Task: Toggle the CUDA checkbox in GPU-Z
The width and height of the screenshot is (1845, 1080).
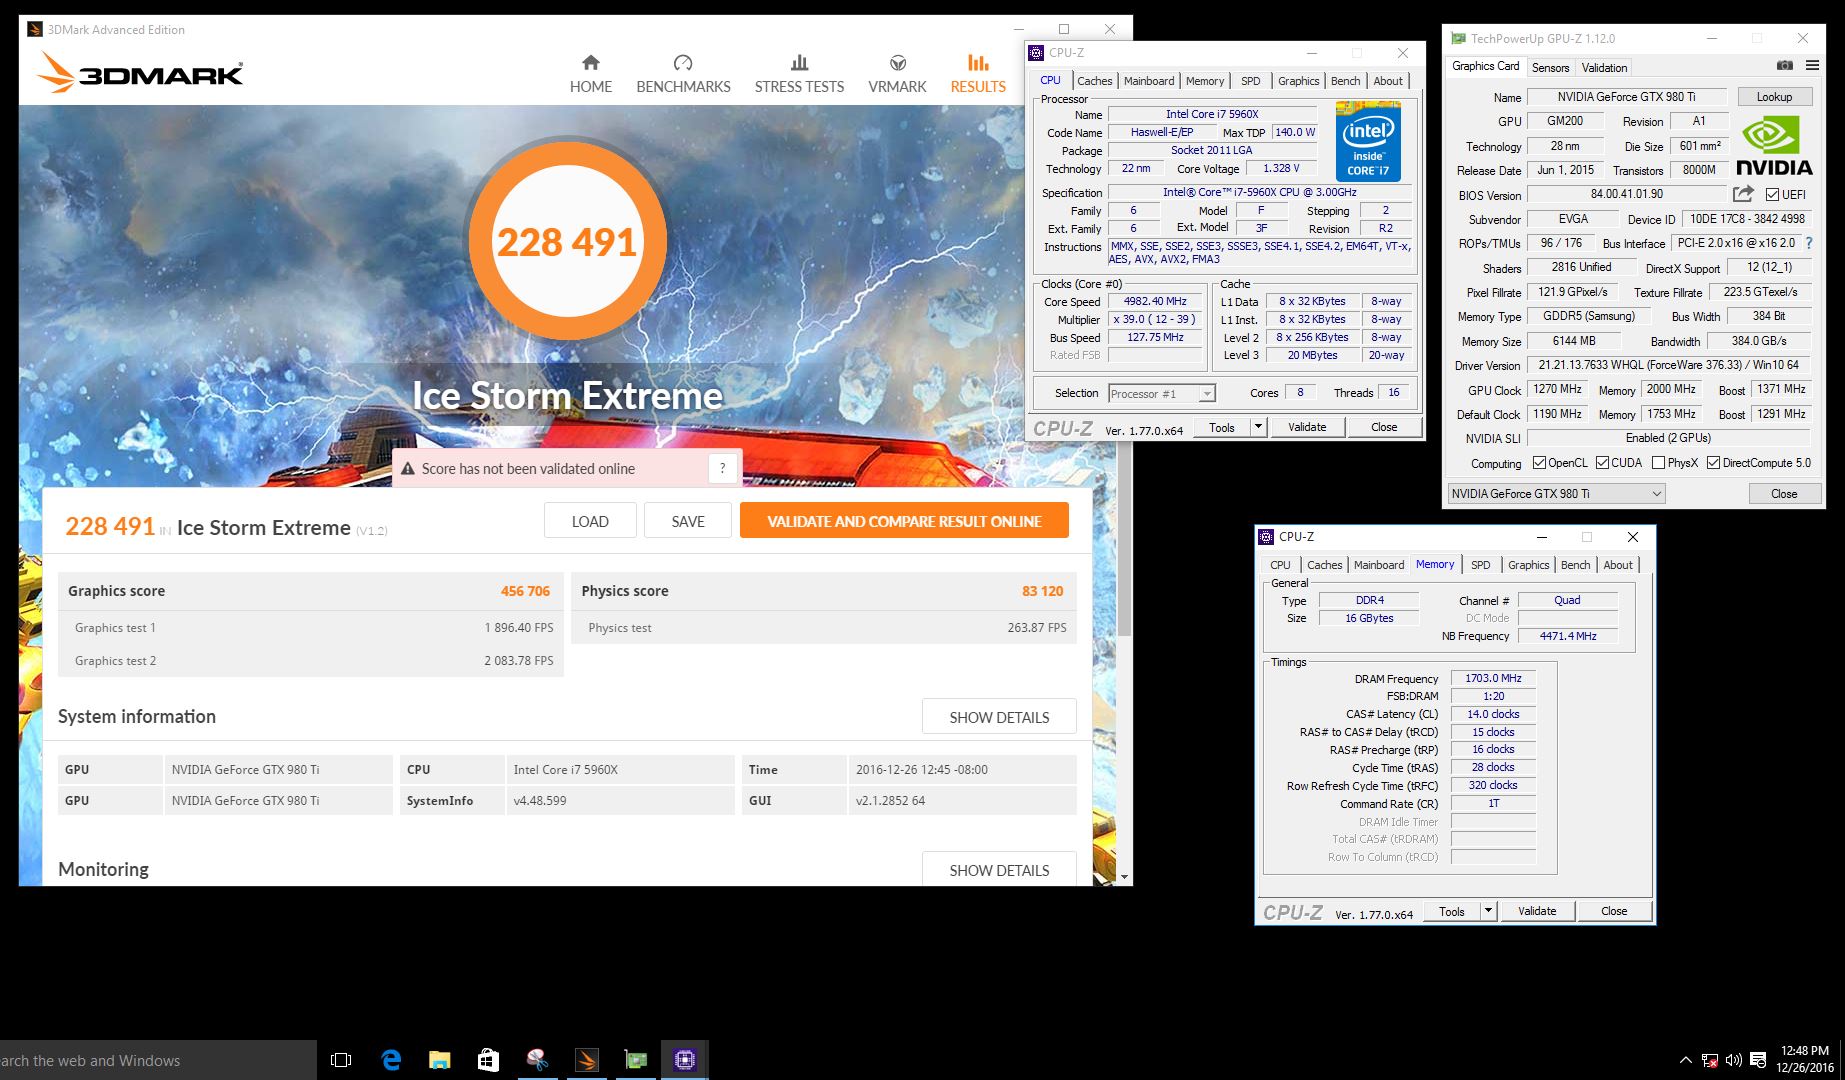Action: coord(1603,463)
